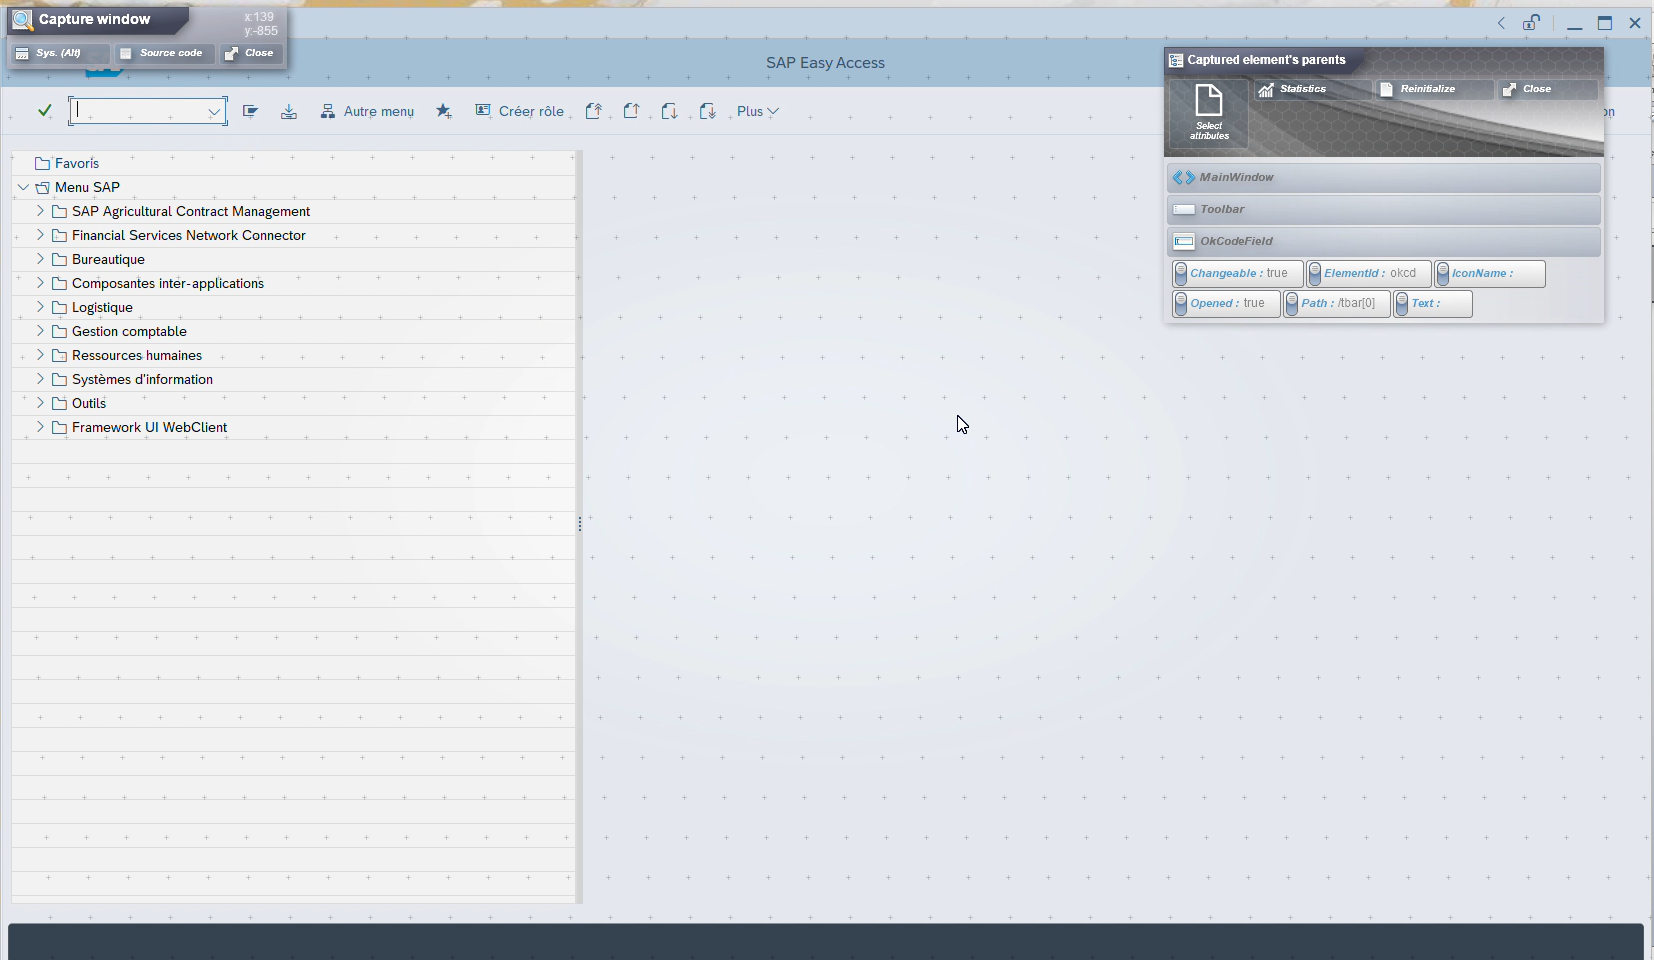Toggle the ElementId attribute switch
Image resolution: width=1654 pixels, height=960 pixels.
pos(1315,273)
